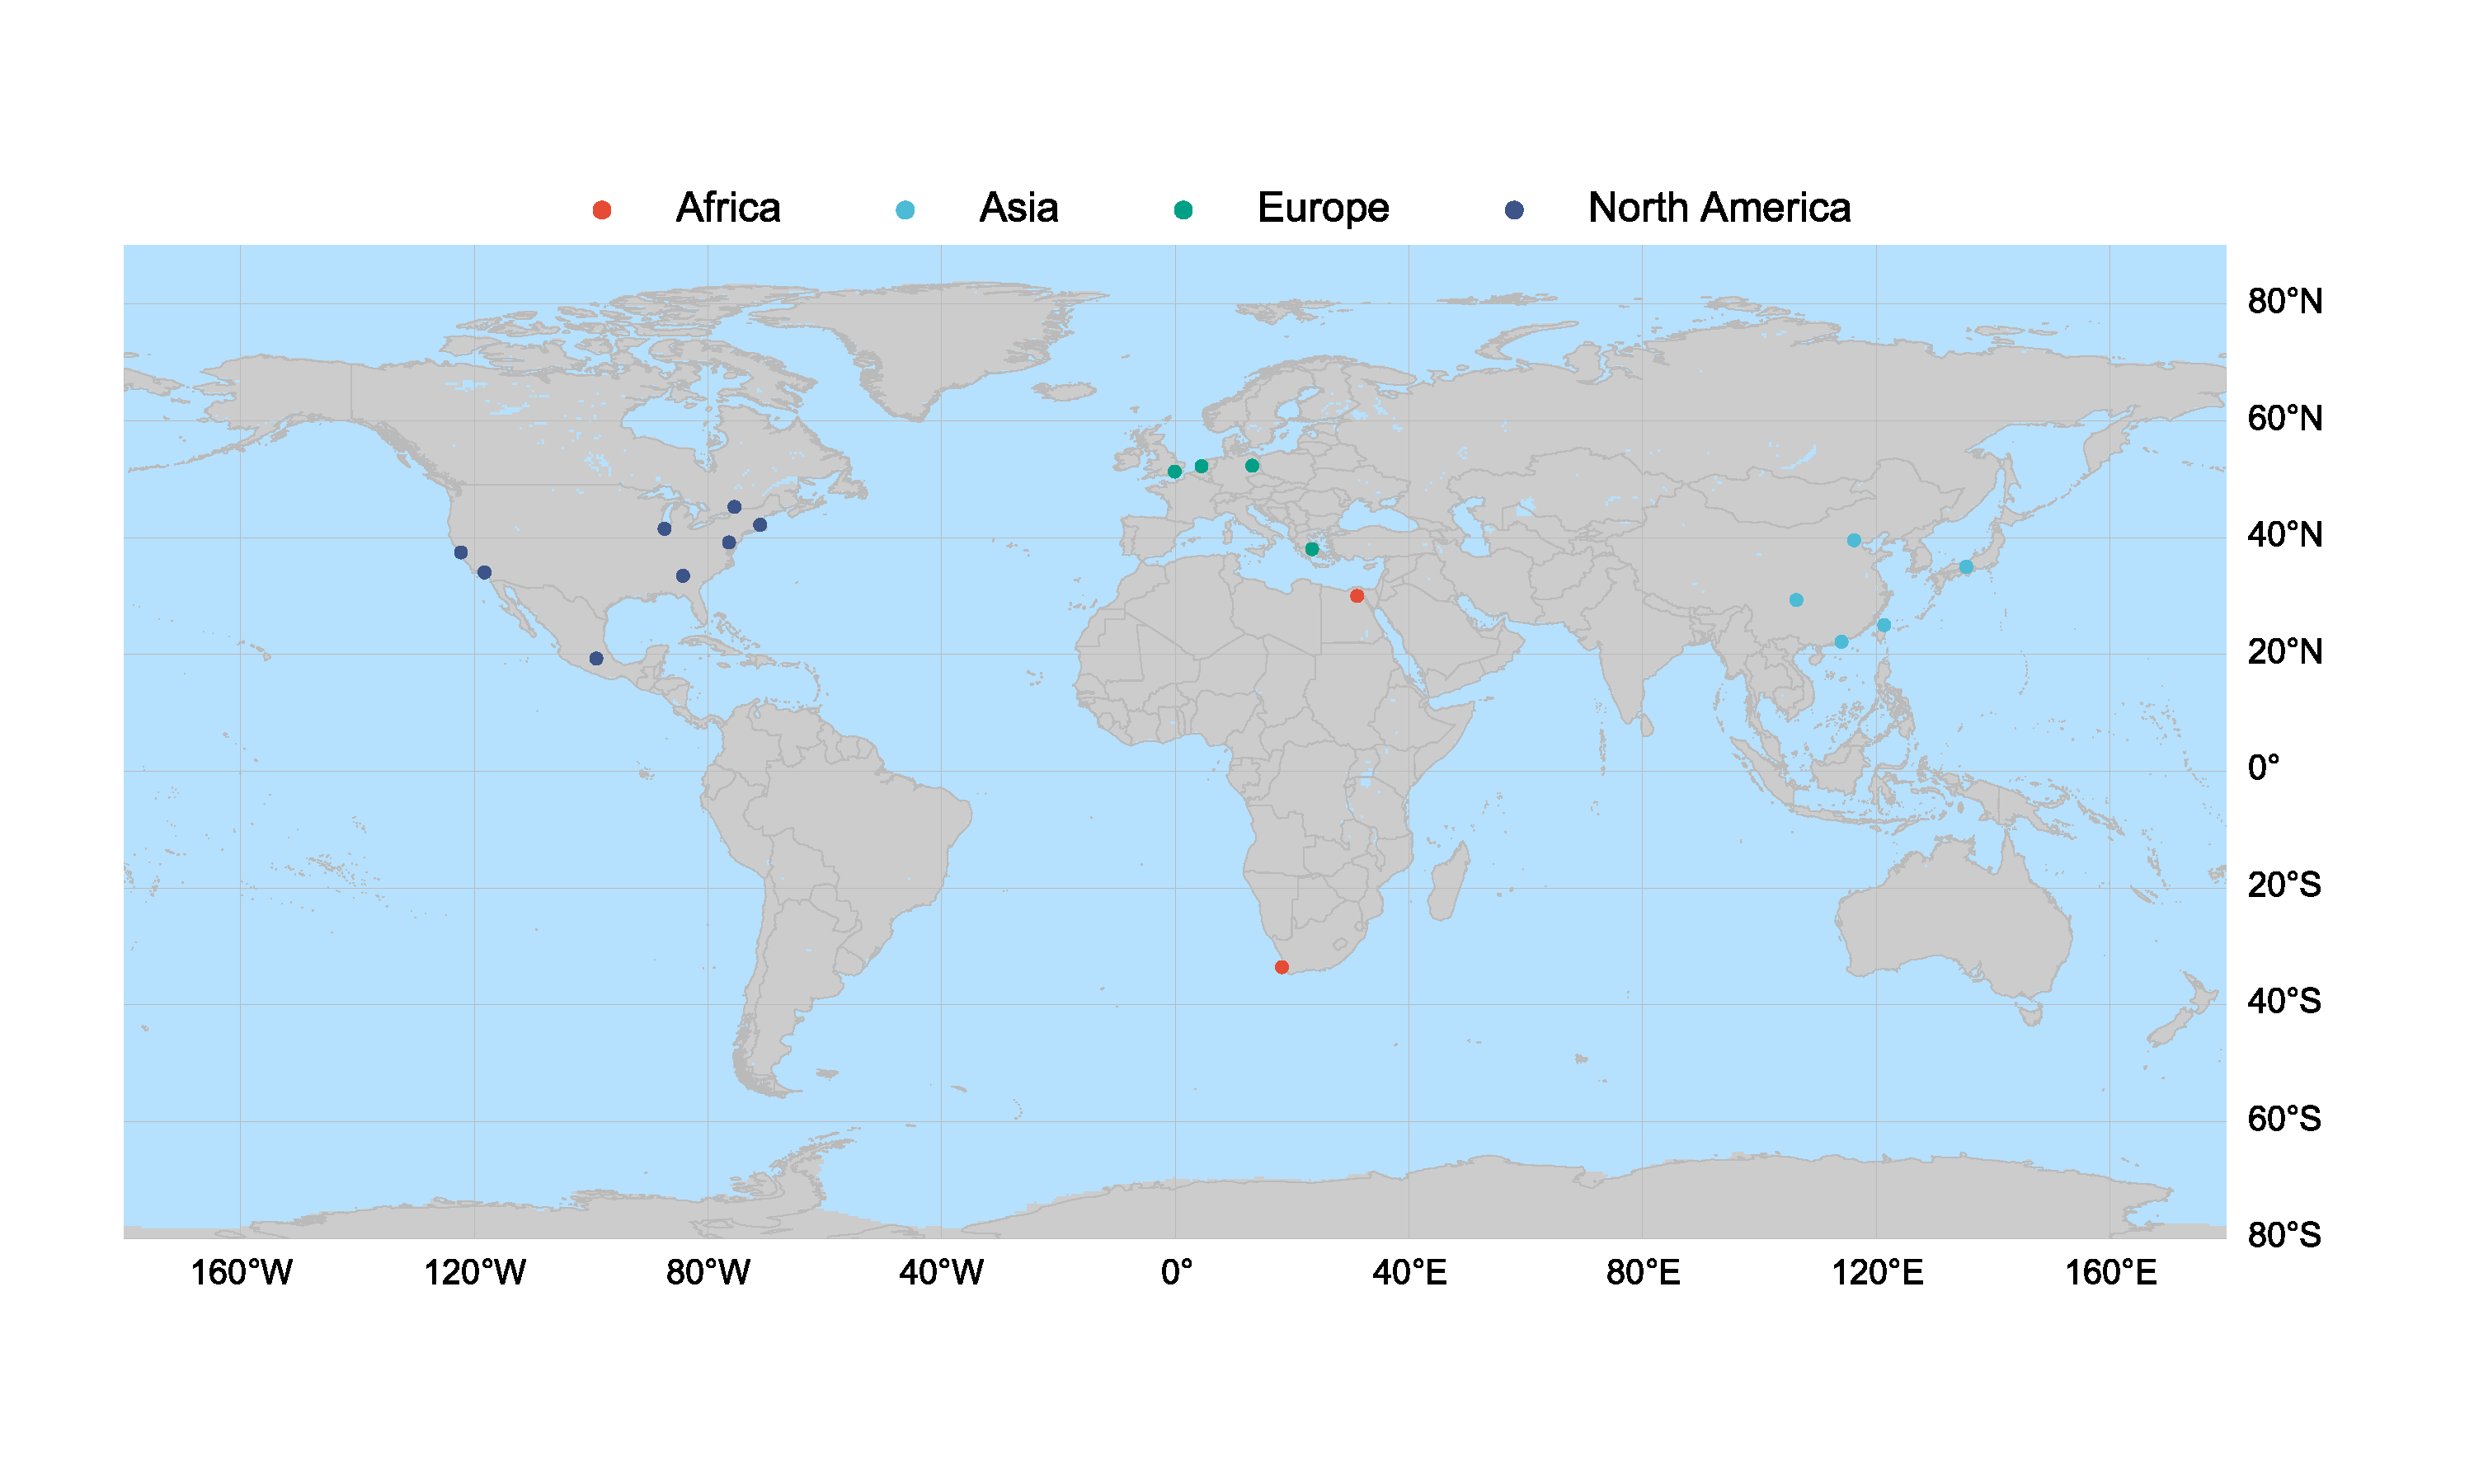Click the green point in Greece
Screen dimensions: 2474x1484
click(x=1312, y=549)
